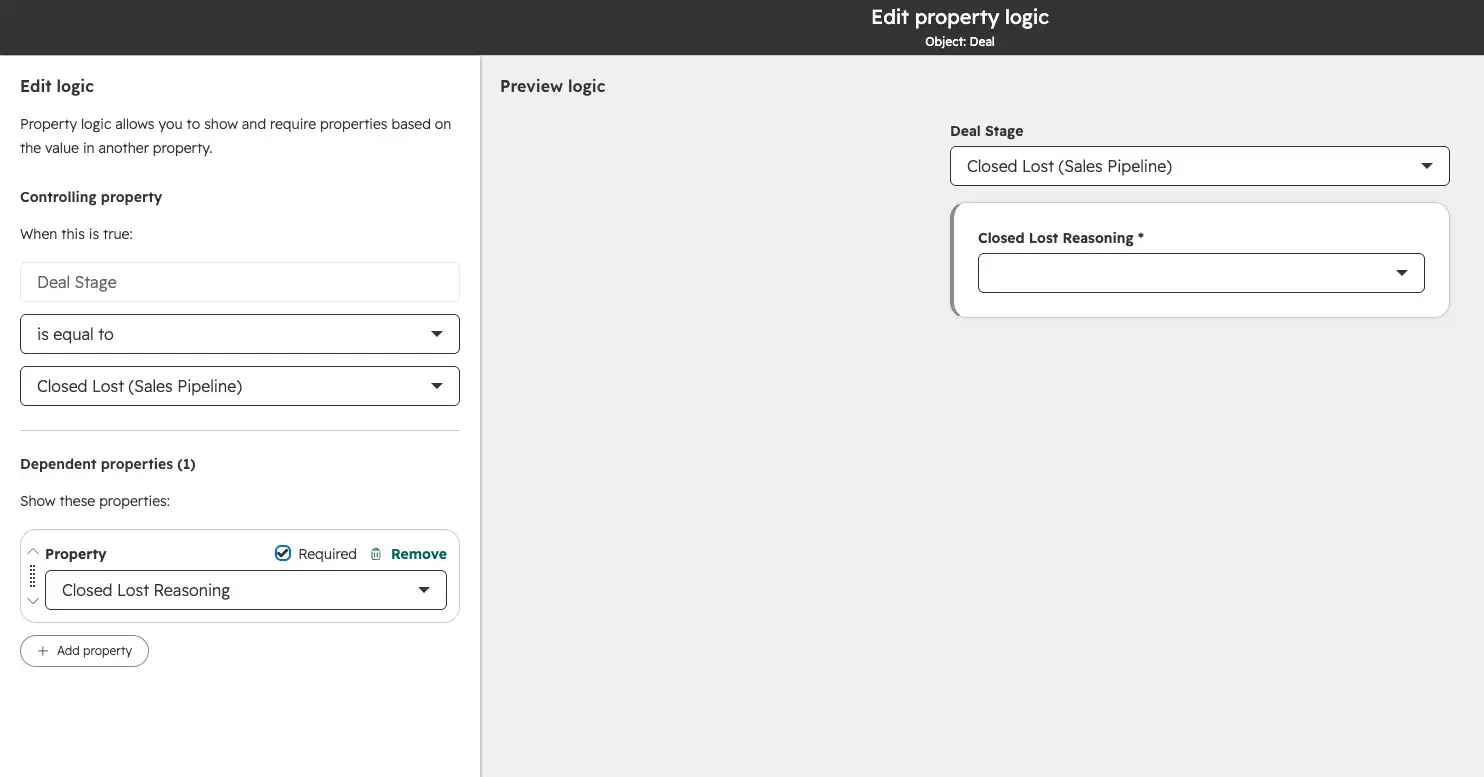Click the 'Closed Lost Reasoning *' preview label
The image size is (1484, 777).
(x=1061, y=238)
